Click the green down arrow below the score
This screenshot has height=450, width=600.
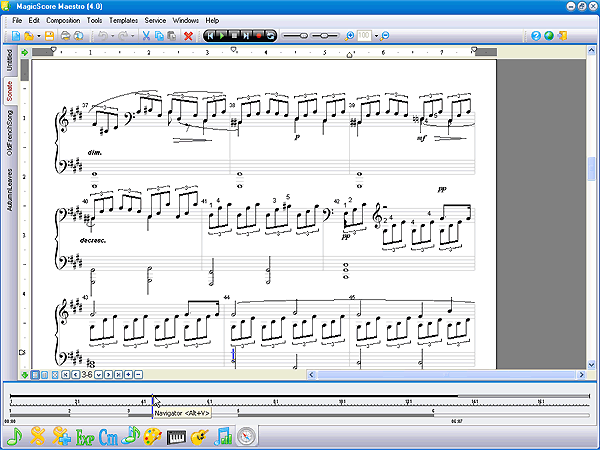[25, 375]
